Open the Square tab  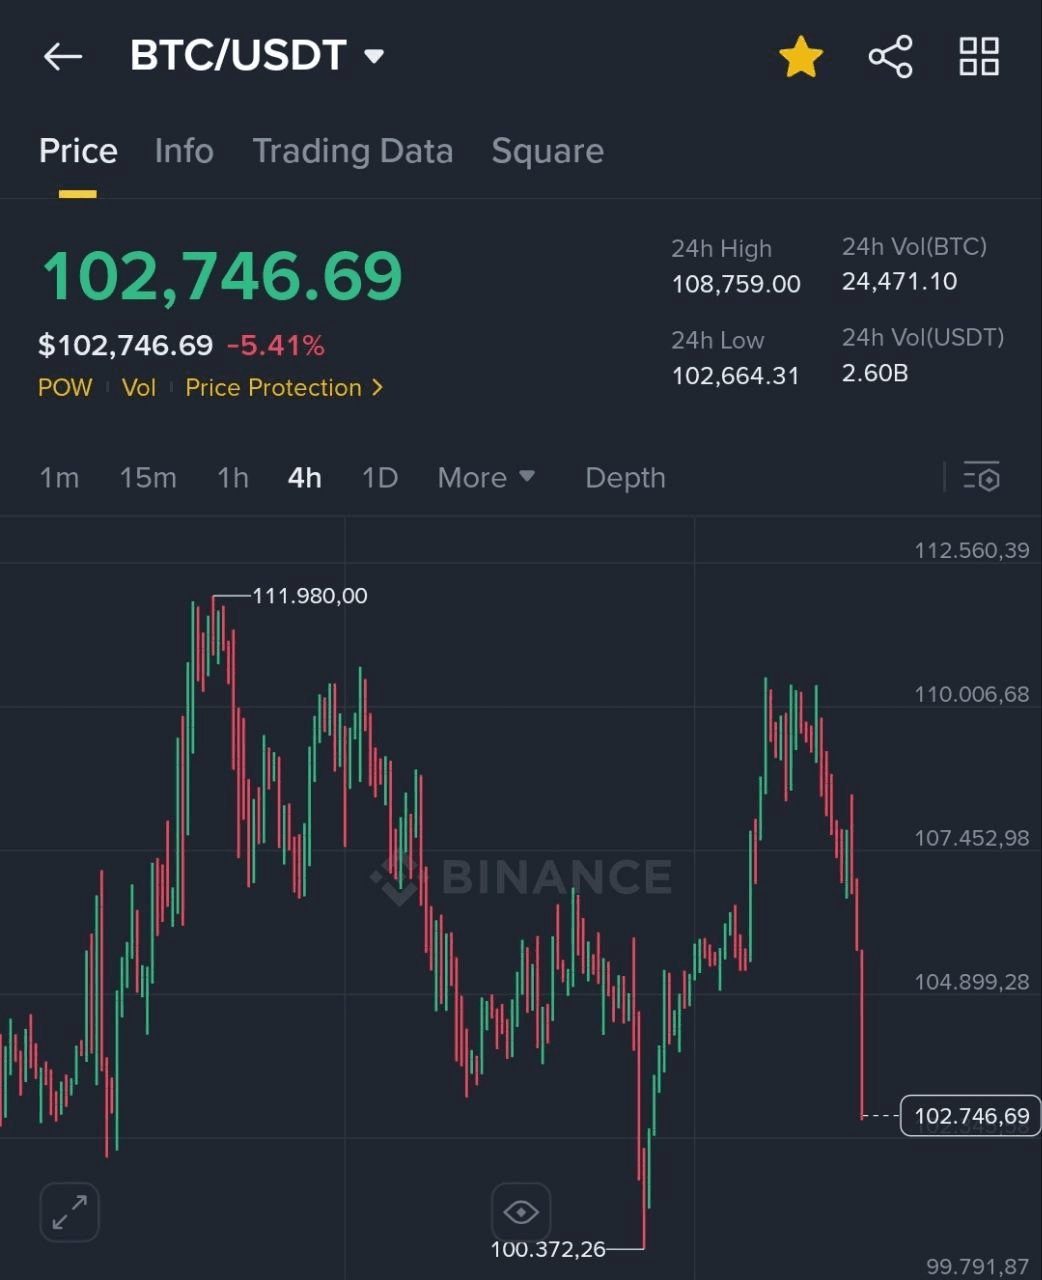(x=547, y=151)
